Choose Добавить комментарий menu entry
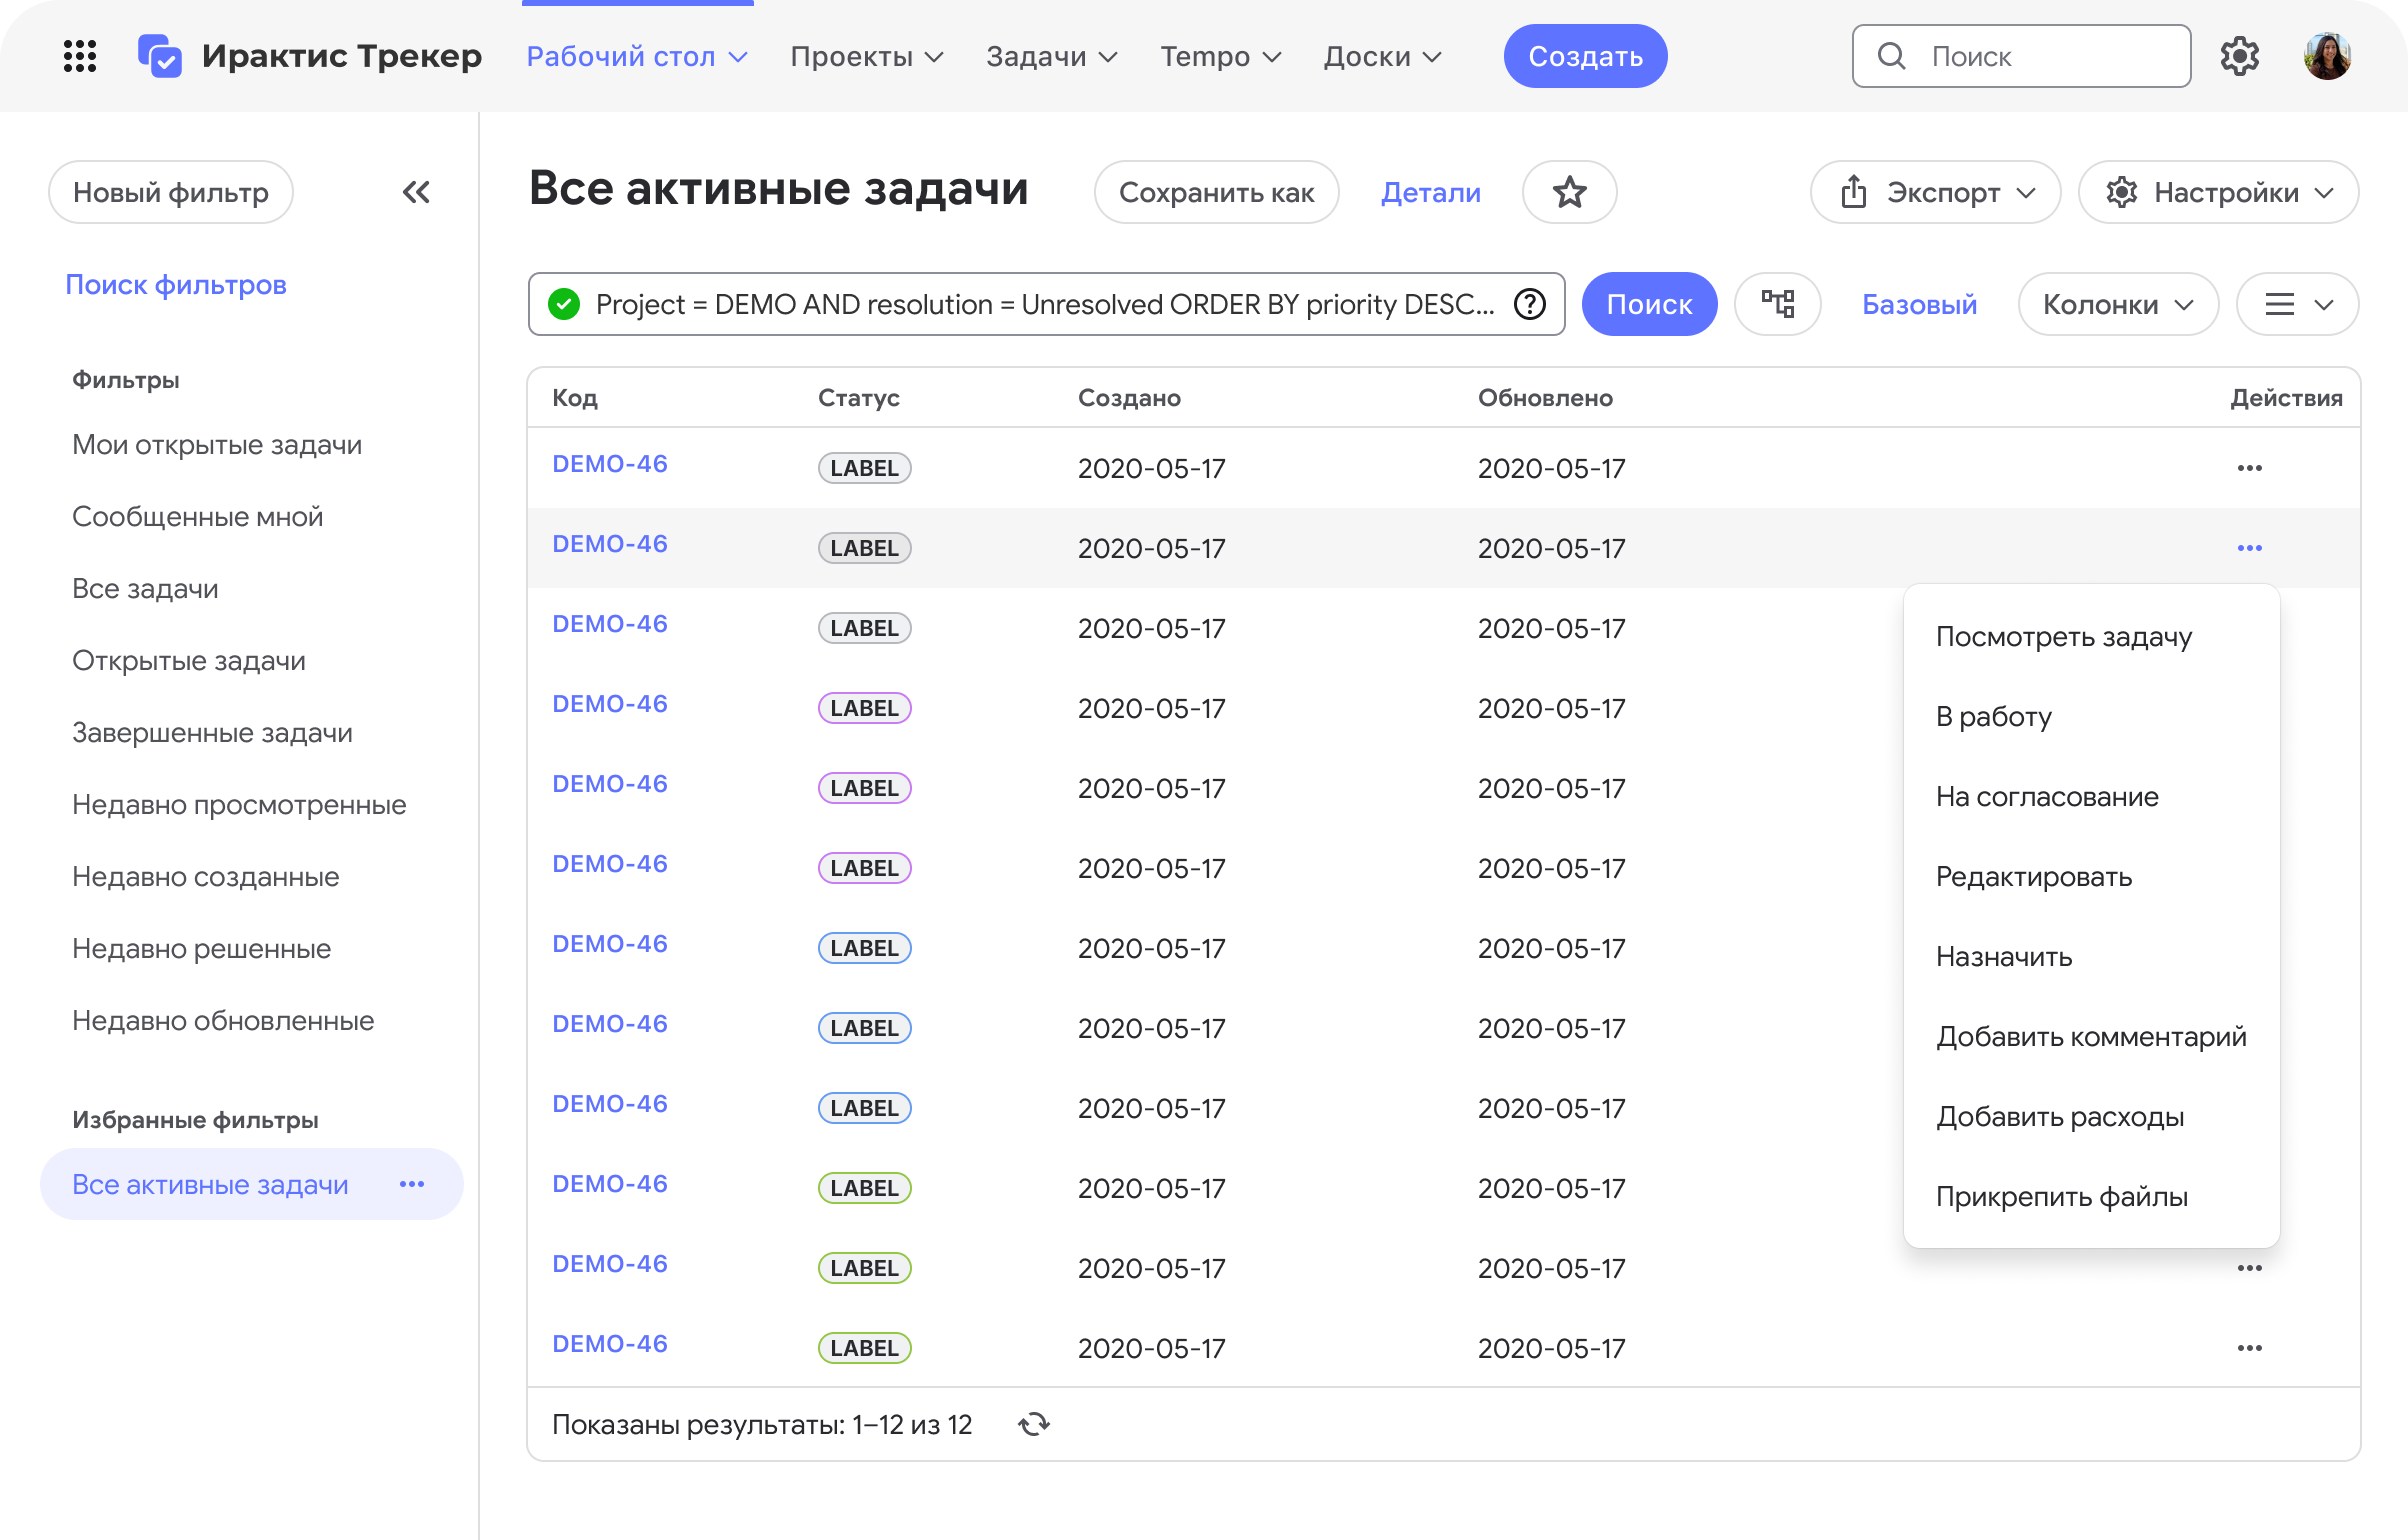 tap(2092, 1036)
